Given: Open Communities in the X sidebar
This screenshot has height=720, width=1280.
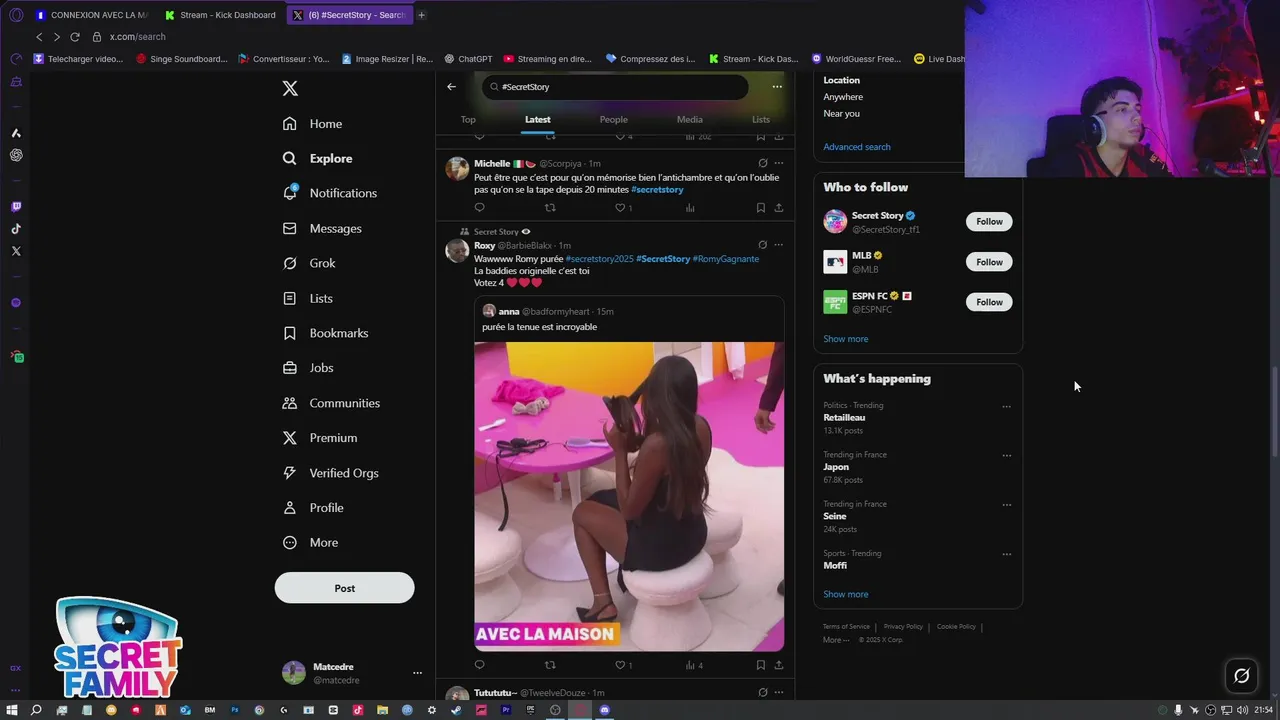Looking at the screenshot, I should 331,403.
